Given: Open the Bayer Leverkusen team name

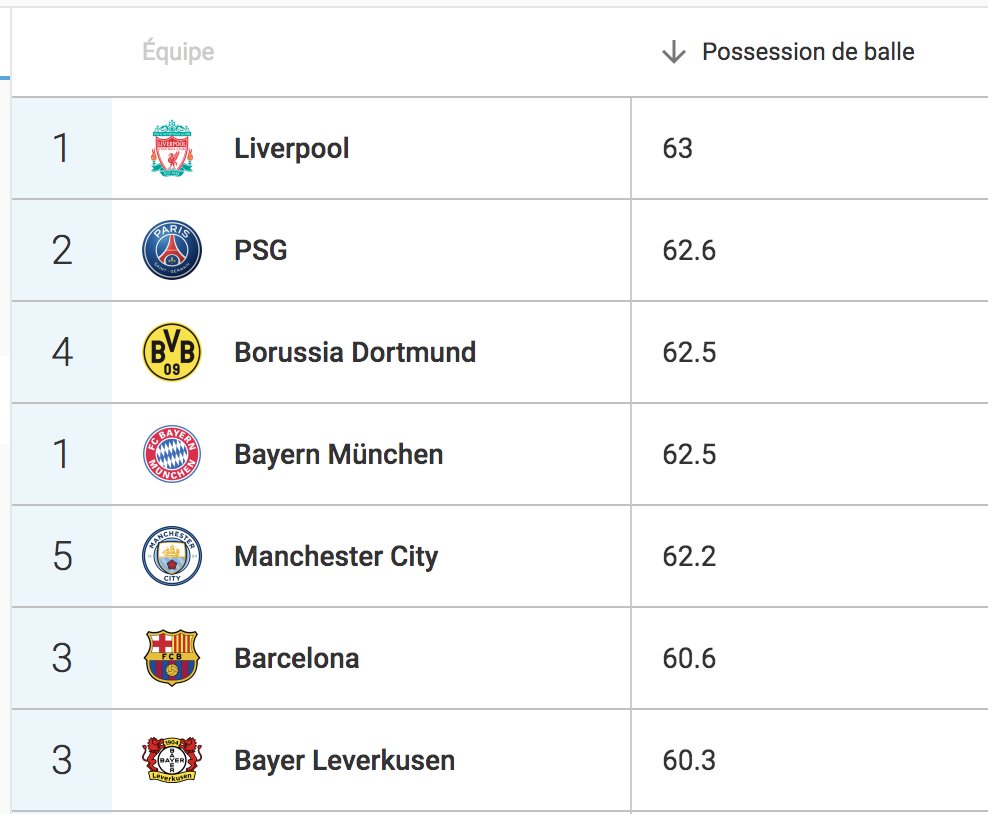Looking at the screenshot, I should [x=345, y=760].
